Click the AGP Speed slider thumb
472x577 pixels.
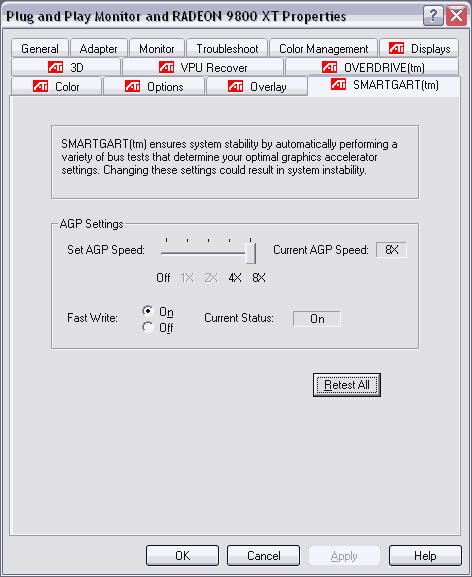251,253
